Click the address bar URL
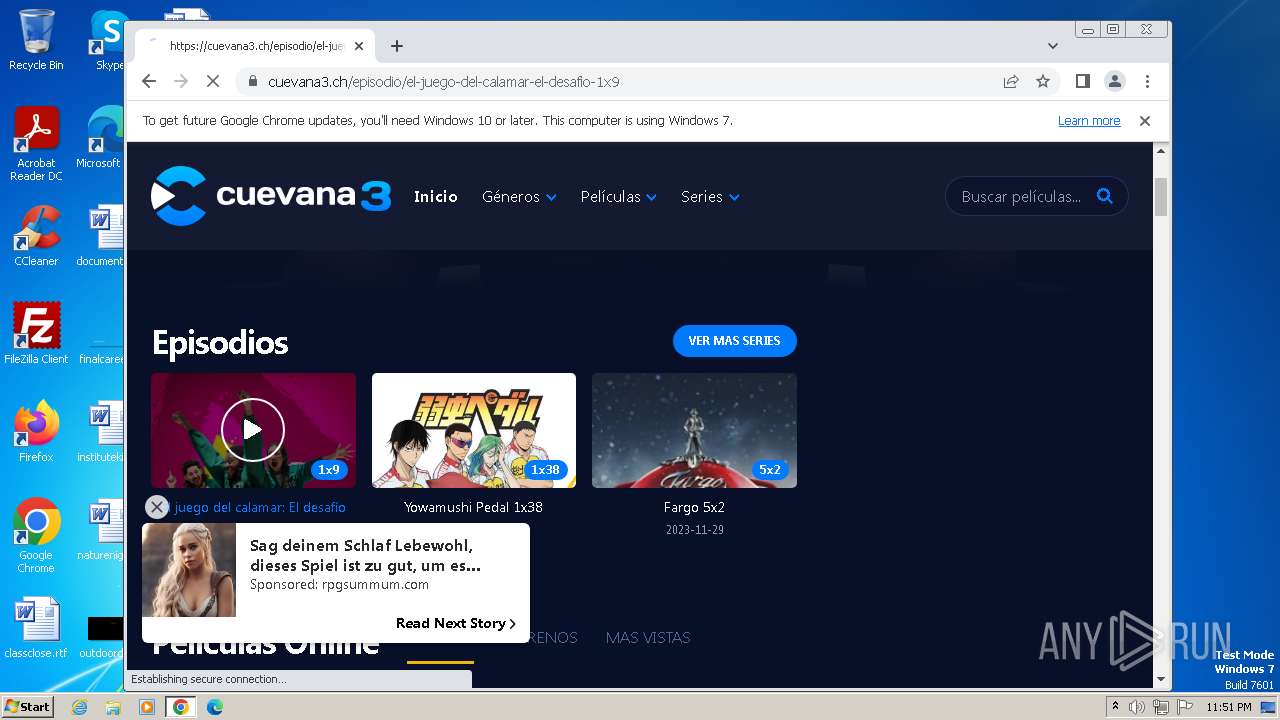 point(444,82)
